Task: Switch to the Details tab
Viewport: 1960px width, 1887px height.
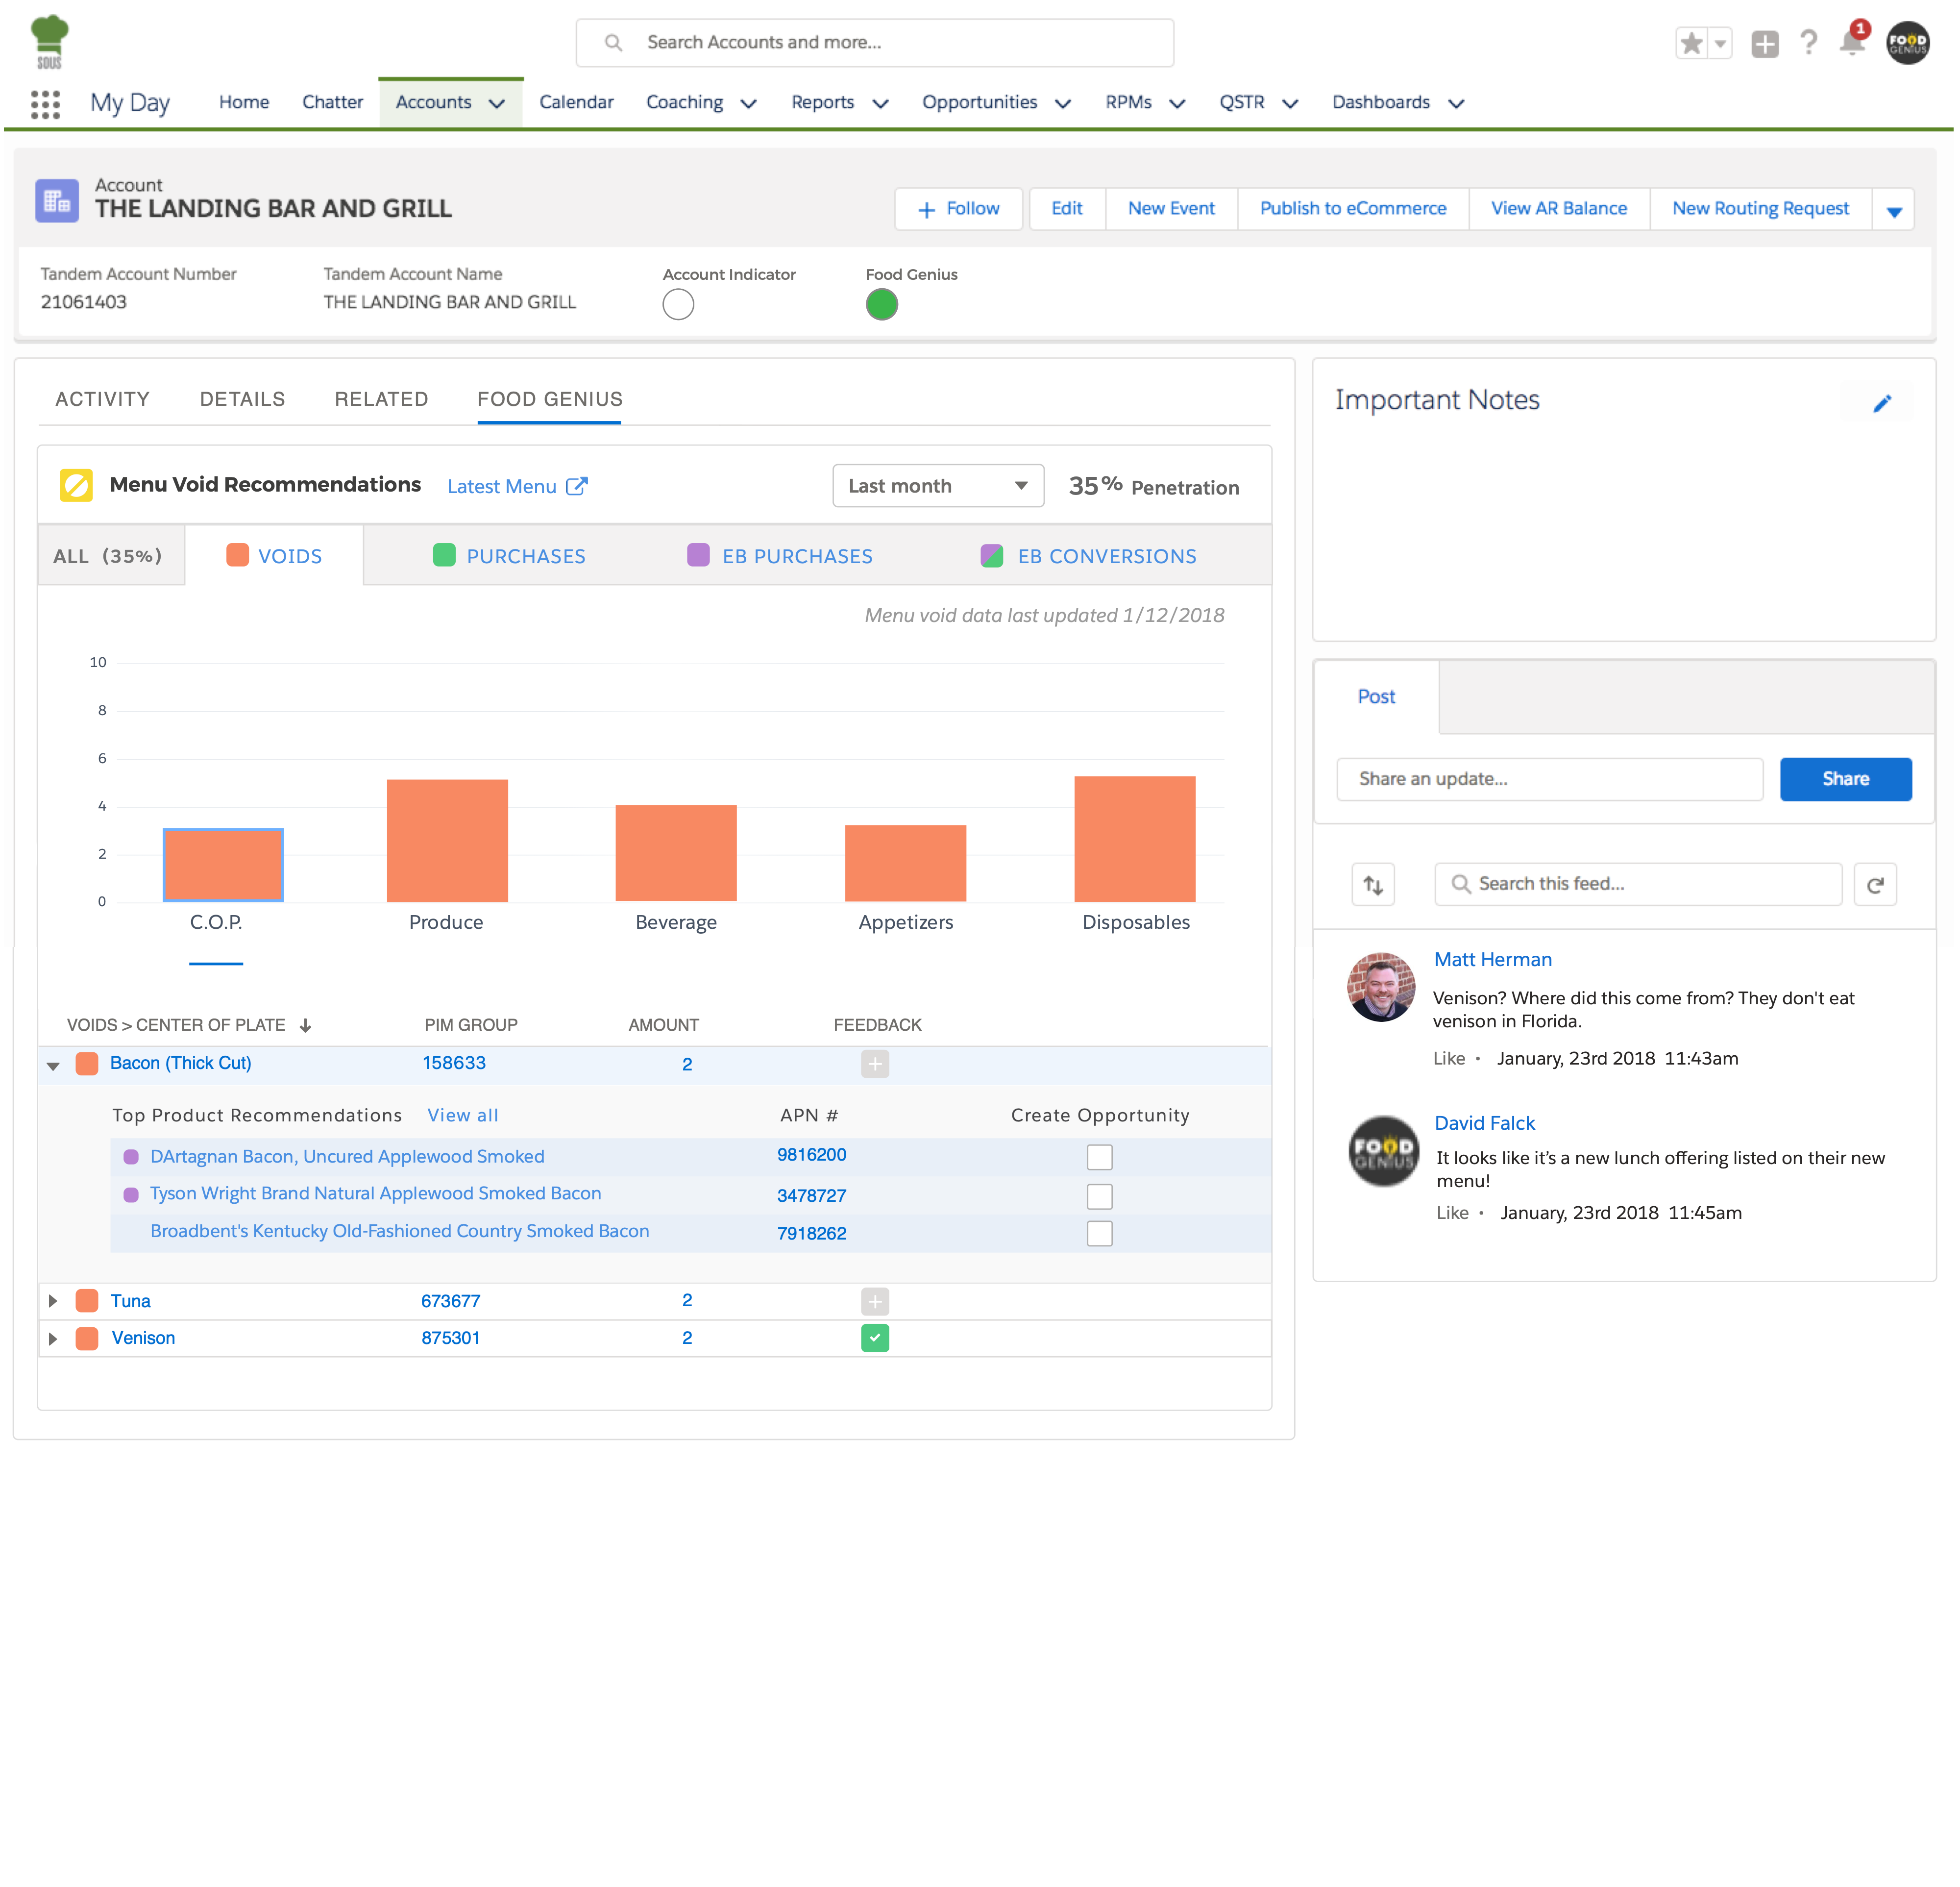Action: [x=242, y=399]
